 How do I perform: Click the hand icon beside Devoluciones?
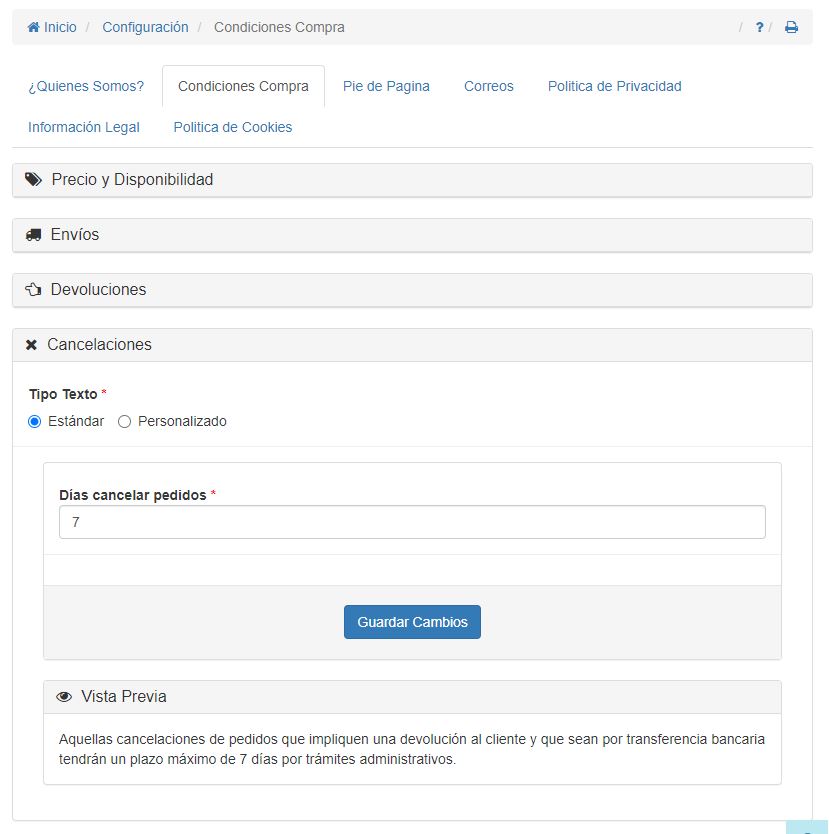pyautogui.click(x=34, y=290)
